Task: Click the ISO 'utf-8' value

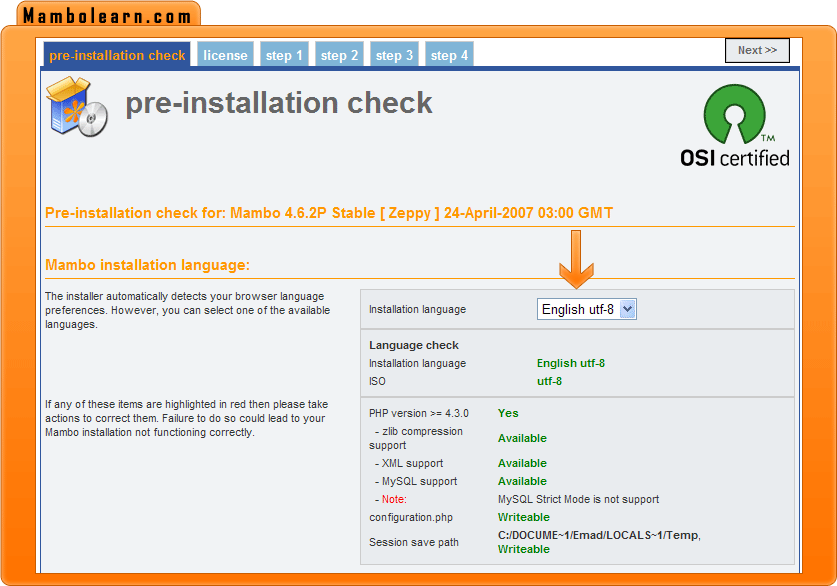Action: pos(549,381)
